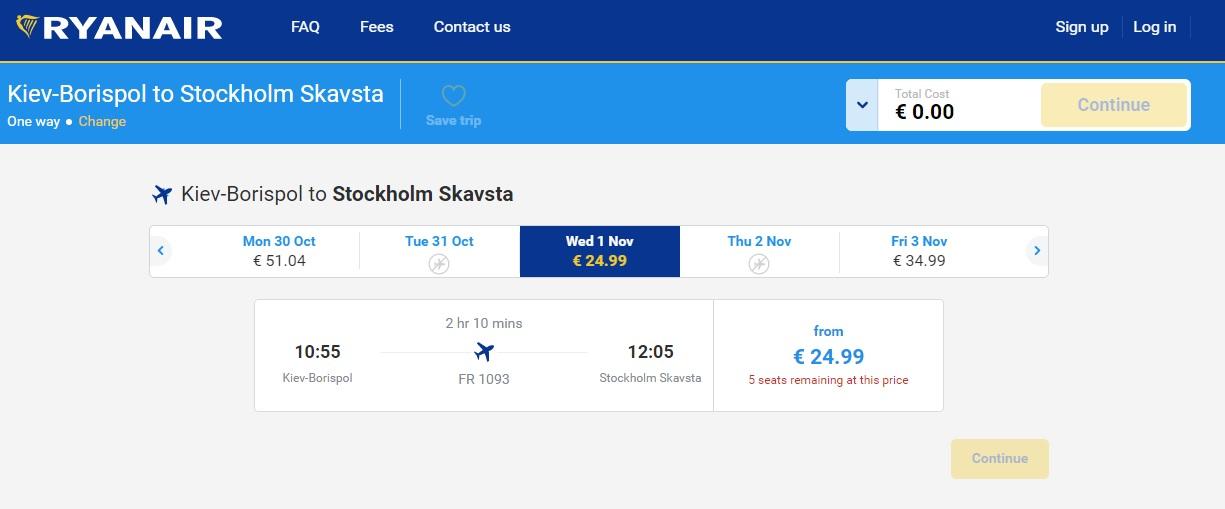This screenshot has height=509, width=1225.
Task: Open the Fees menu item
Action: (377, 27)
